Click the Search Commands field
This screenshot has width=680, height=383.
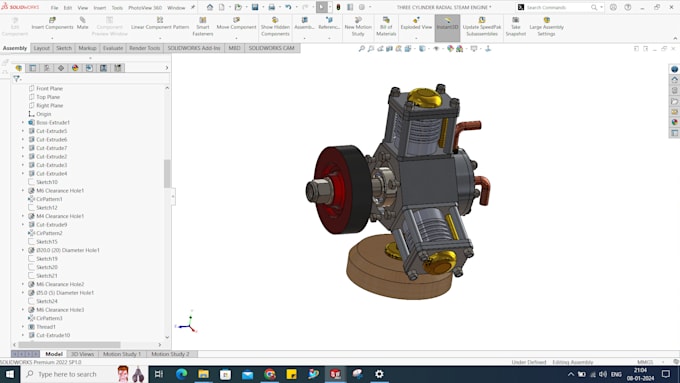click(557, 7)
